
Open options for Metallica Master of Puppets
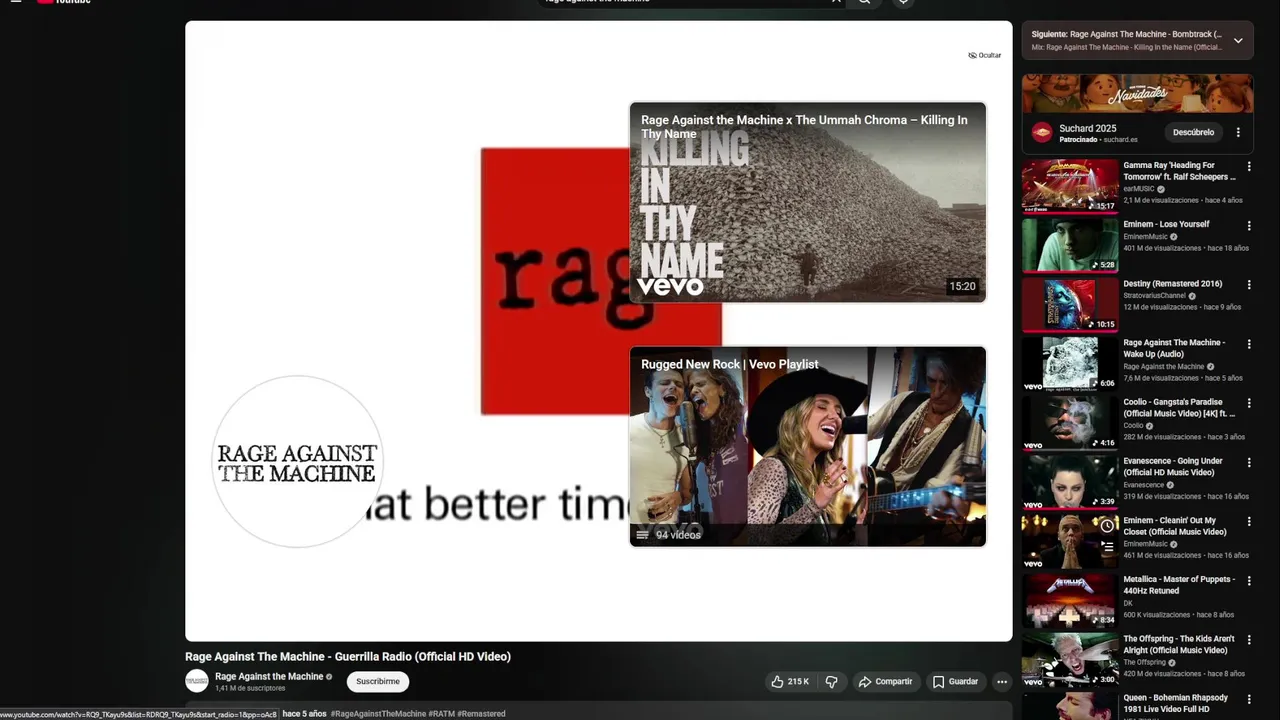[1248, 580]
